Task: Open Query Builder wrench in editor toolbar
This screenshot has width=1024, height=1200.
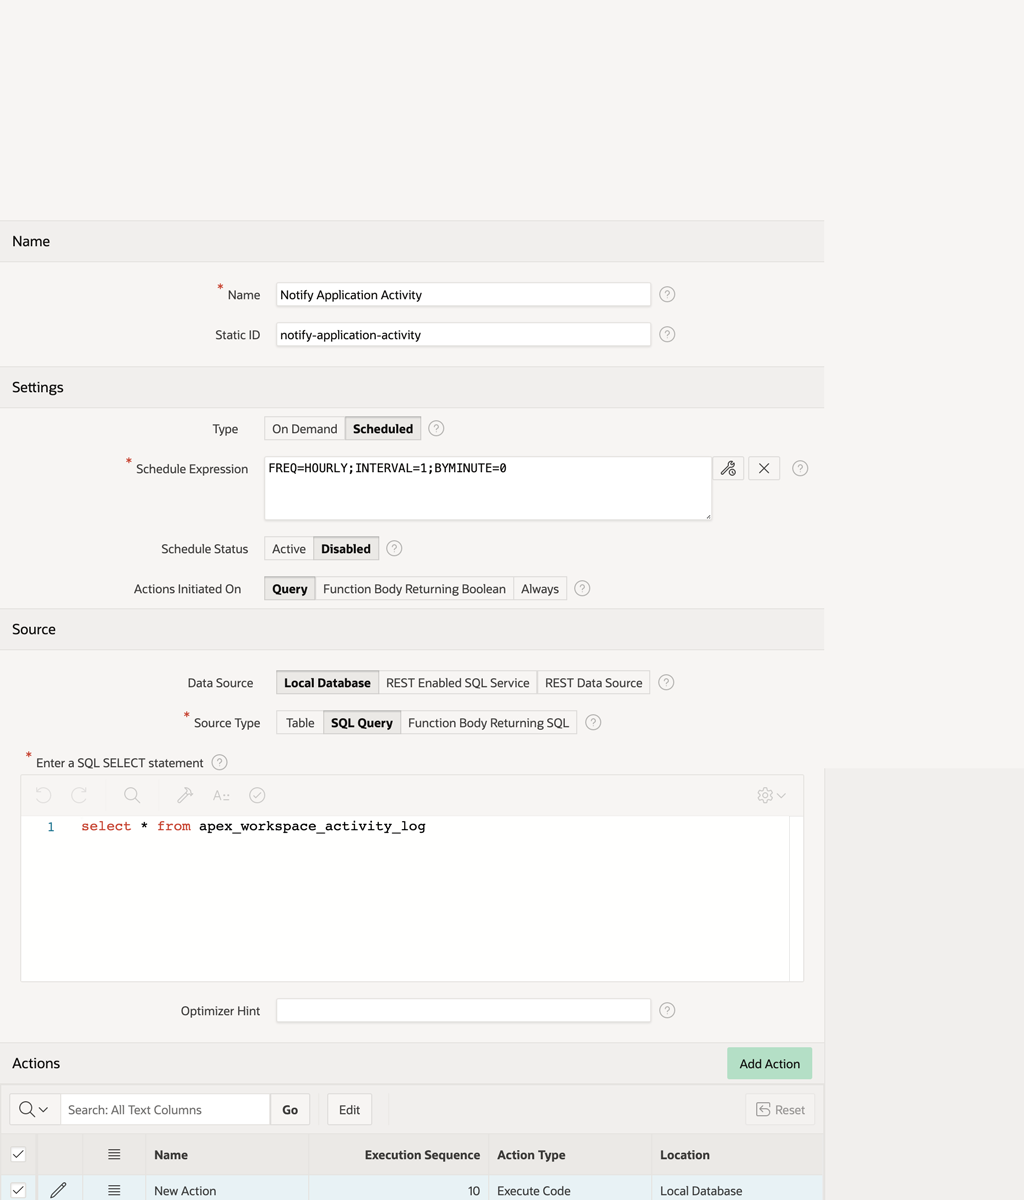Action: click(x=185, y=795)
